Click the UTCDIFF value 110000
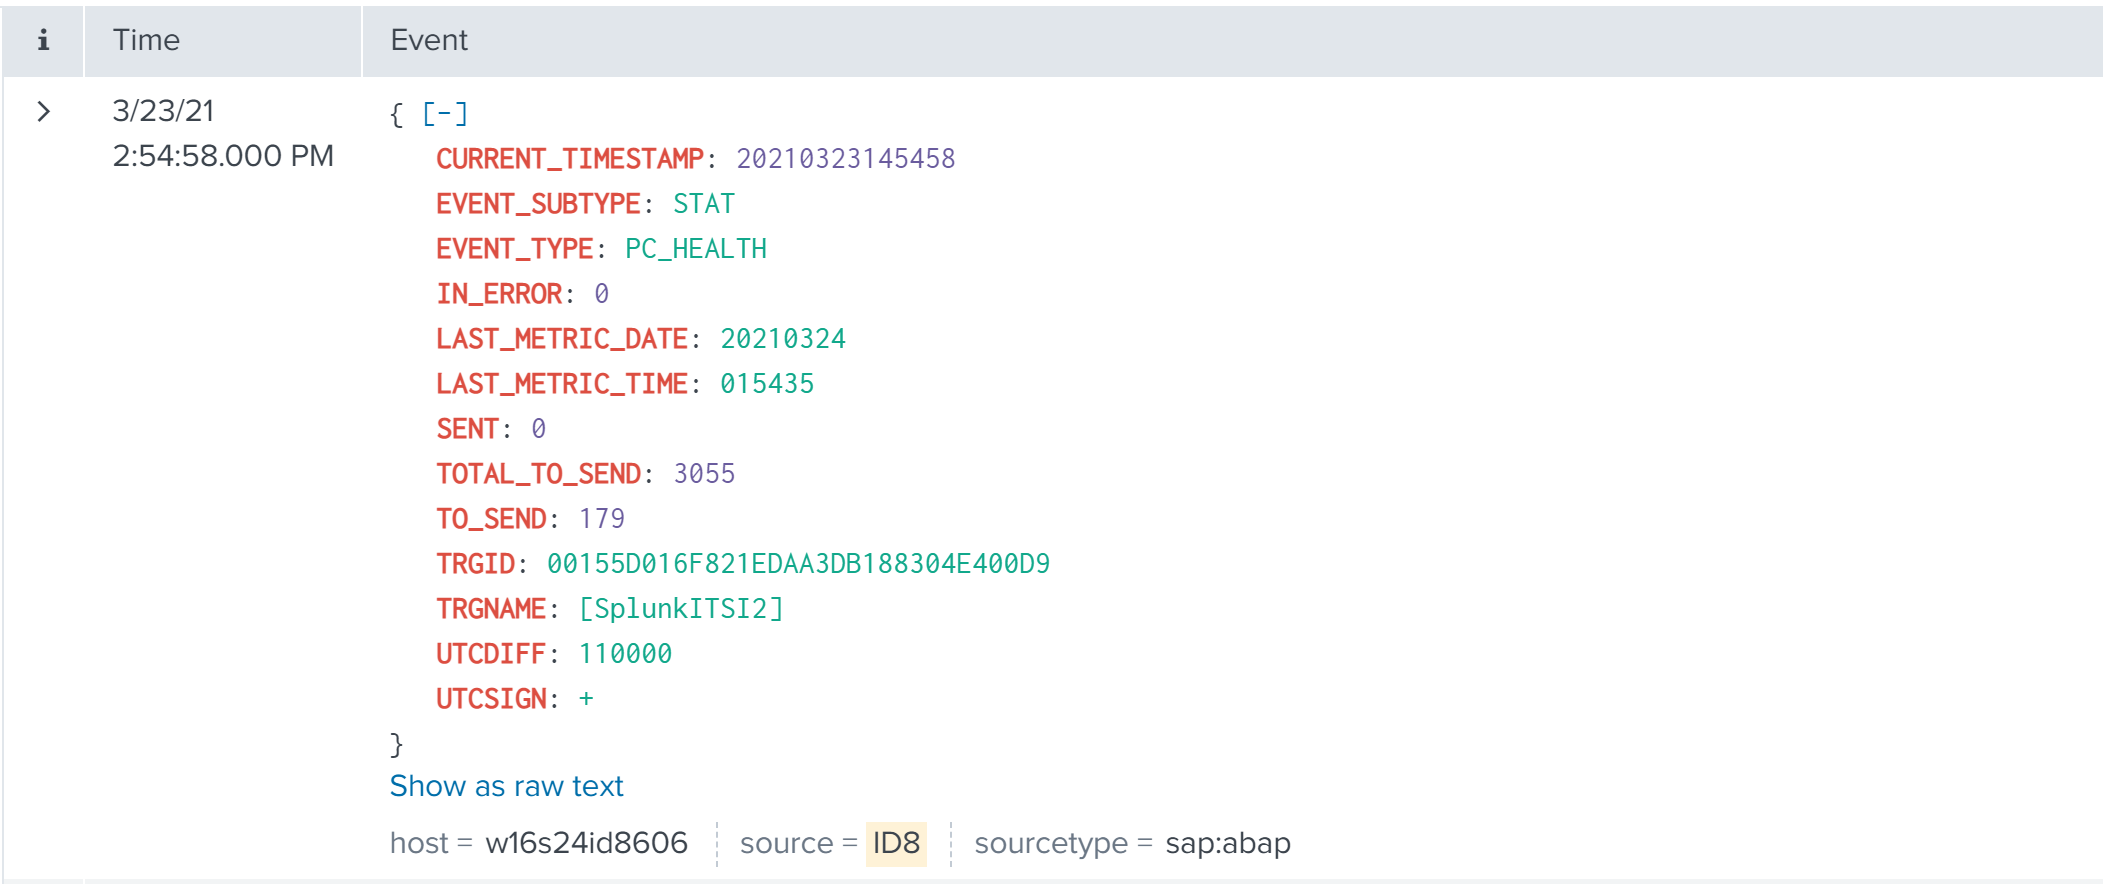2103x884 pixels. pos(625,654)
